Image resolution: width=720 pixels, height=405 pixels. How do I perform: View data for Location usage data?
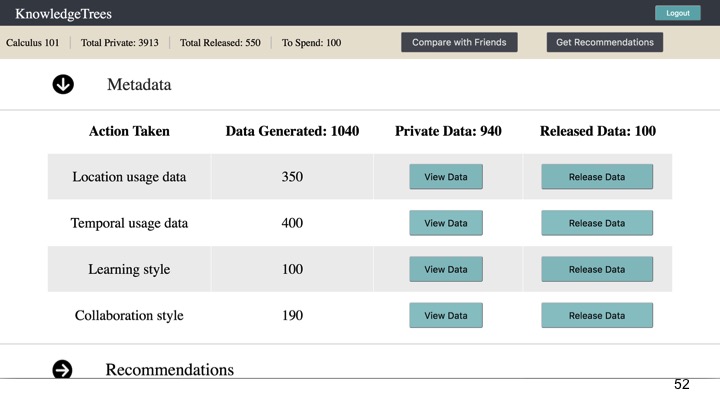tap(446, 177)
